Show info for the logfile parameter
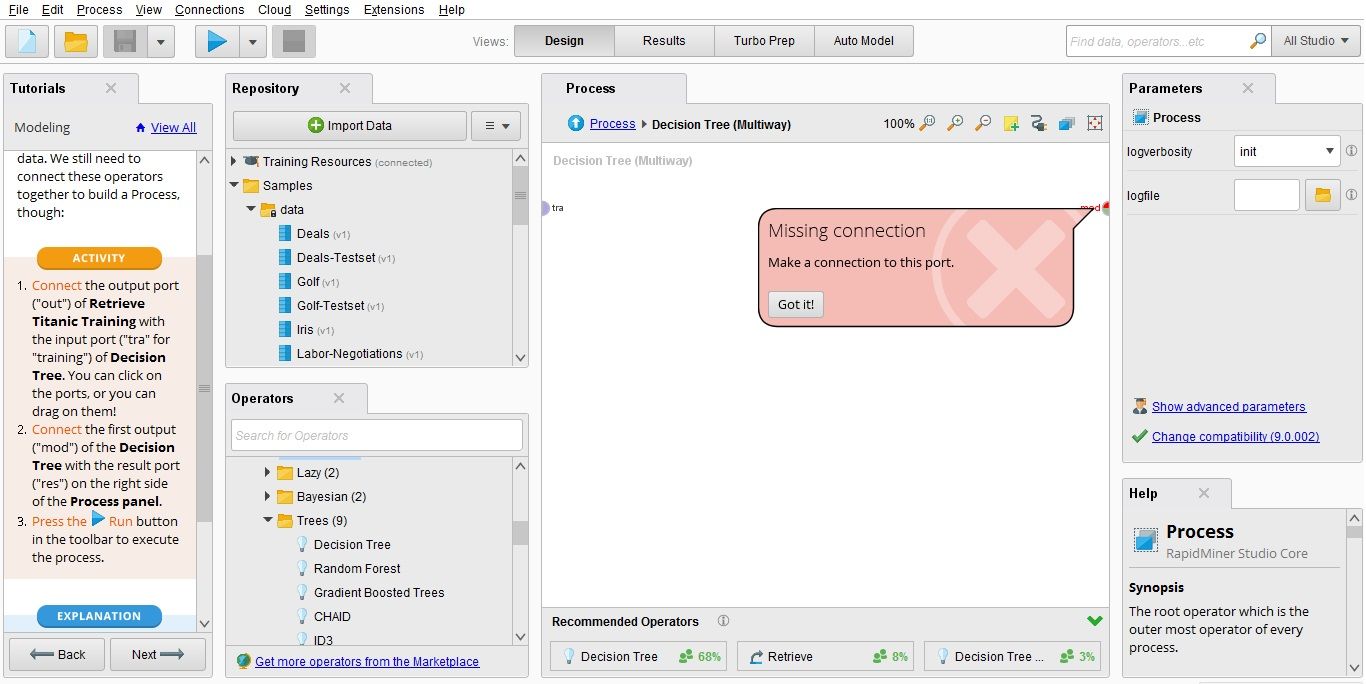 [x=1351, y=195]
